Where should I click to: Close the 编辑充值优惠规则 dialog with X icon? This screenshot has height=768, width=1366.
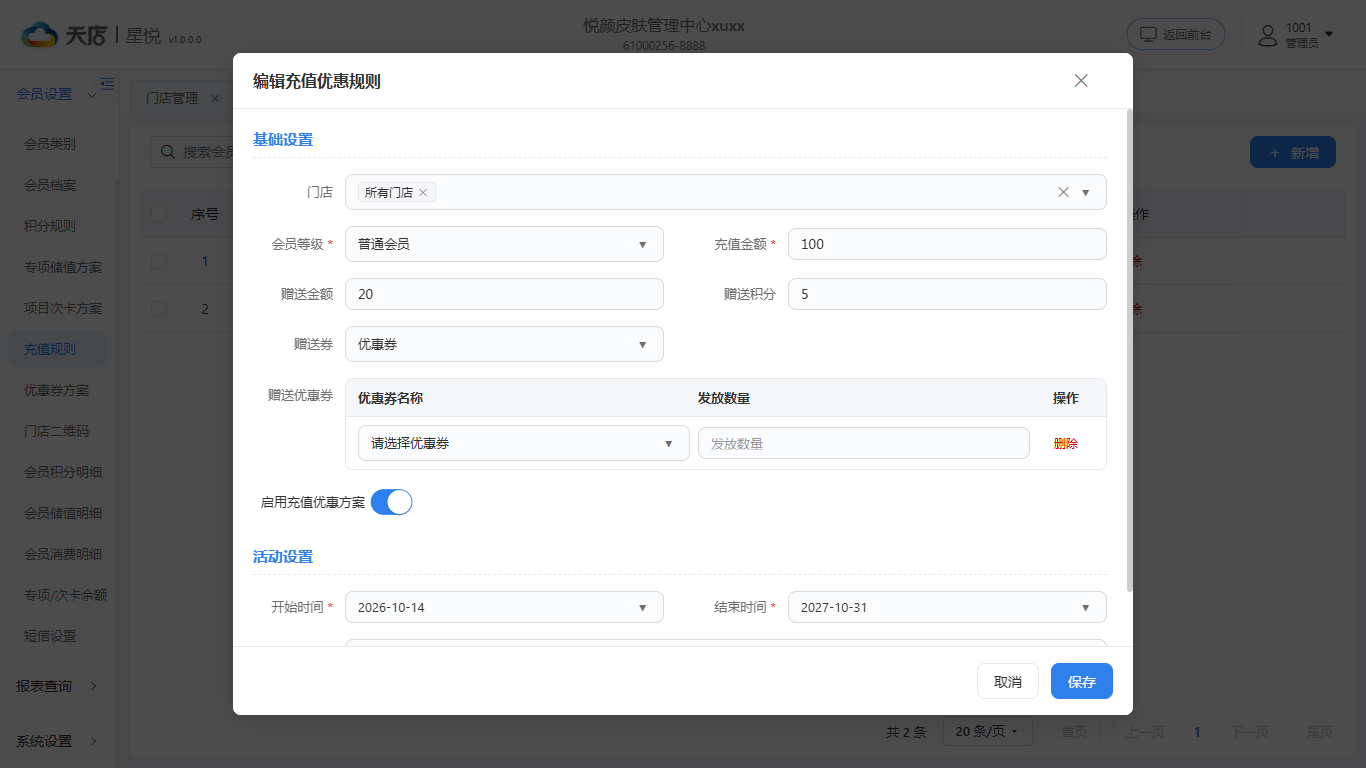pyautogui.click(x=1081, y=81)
